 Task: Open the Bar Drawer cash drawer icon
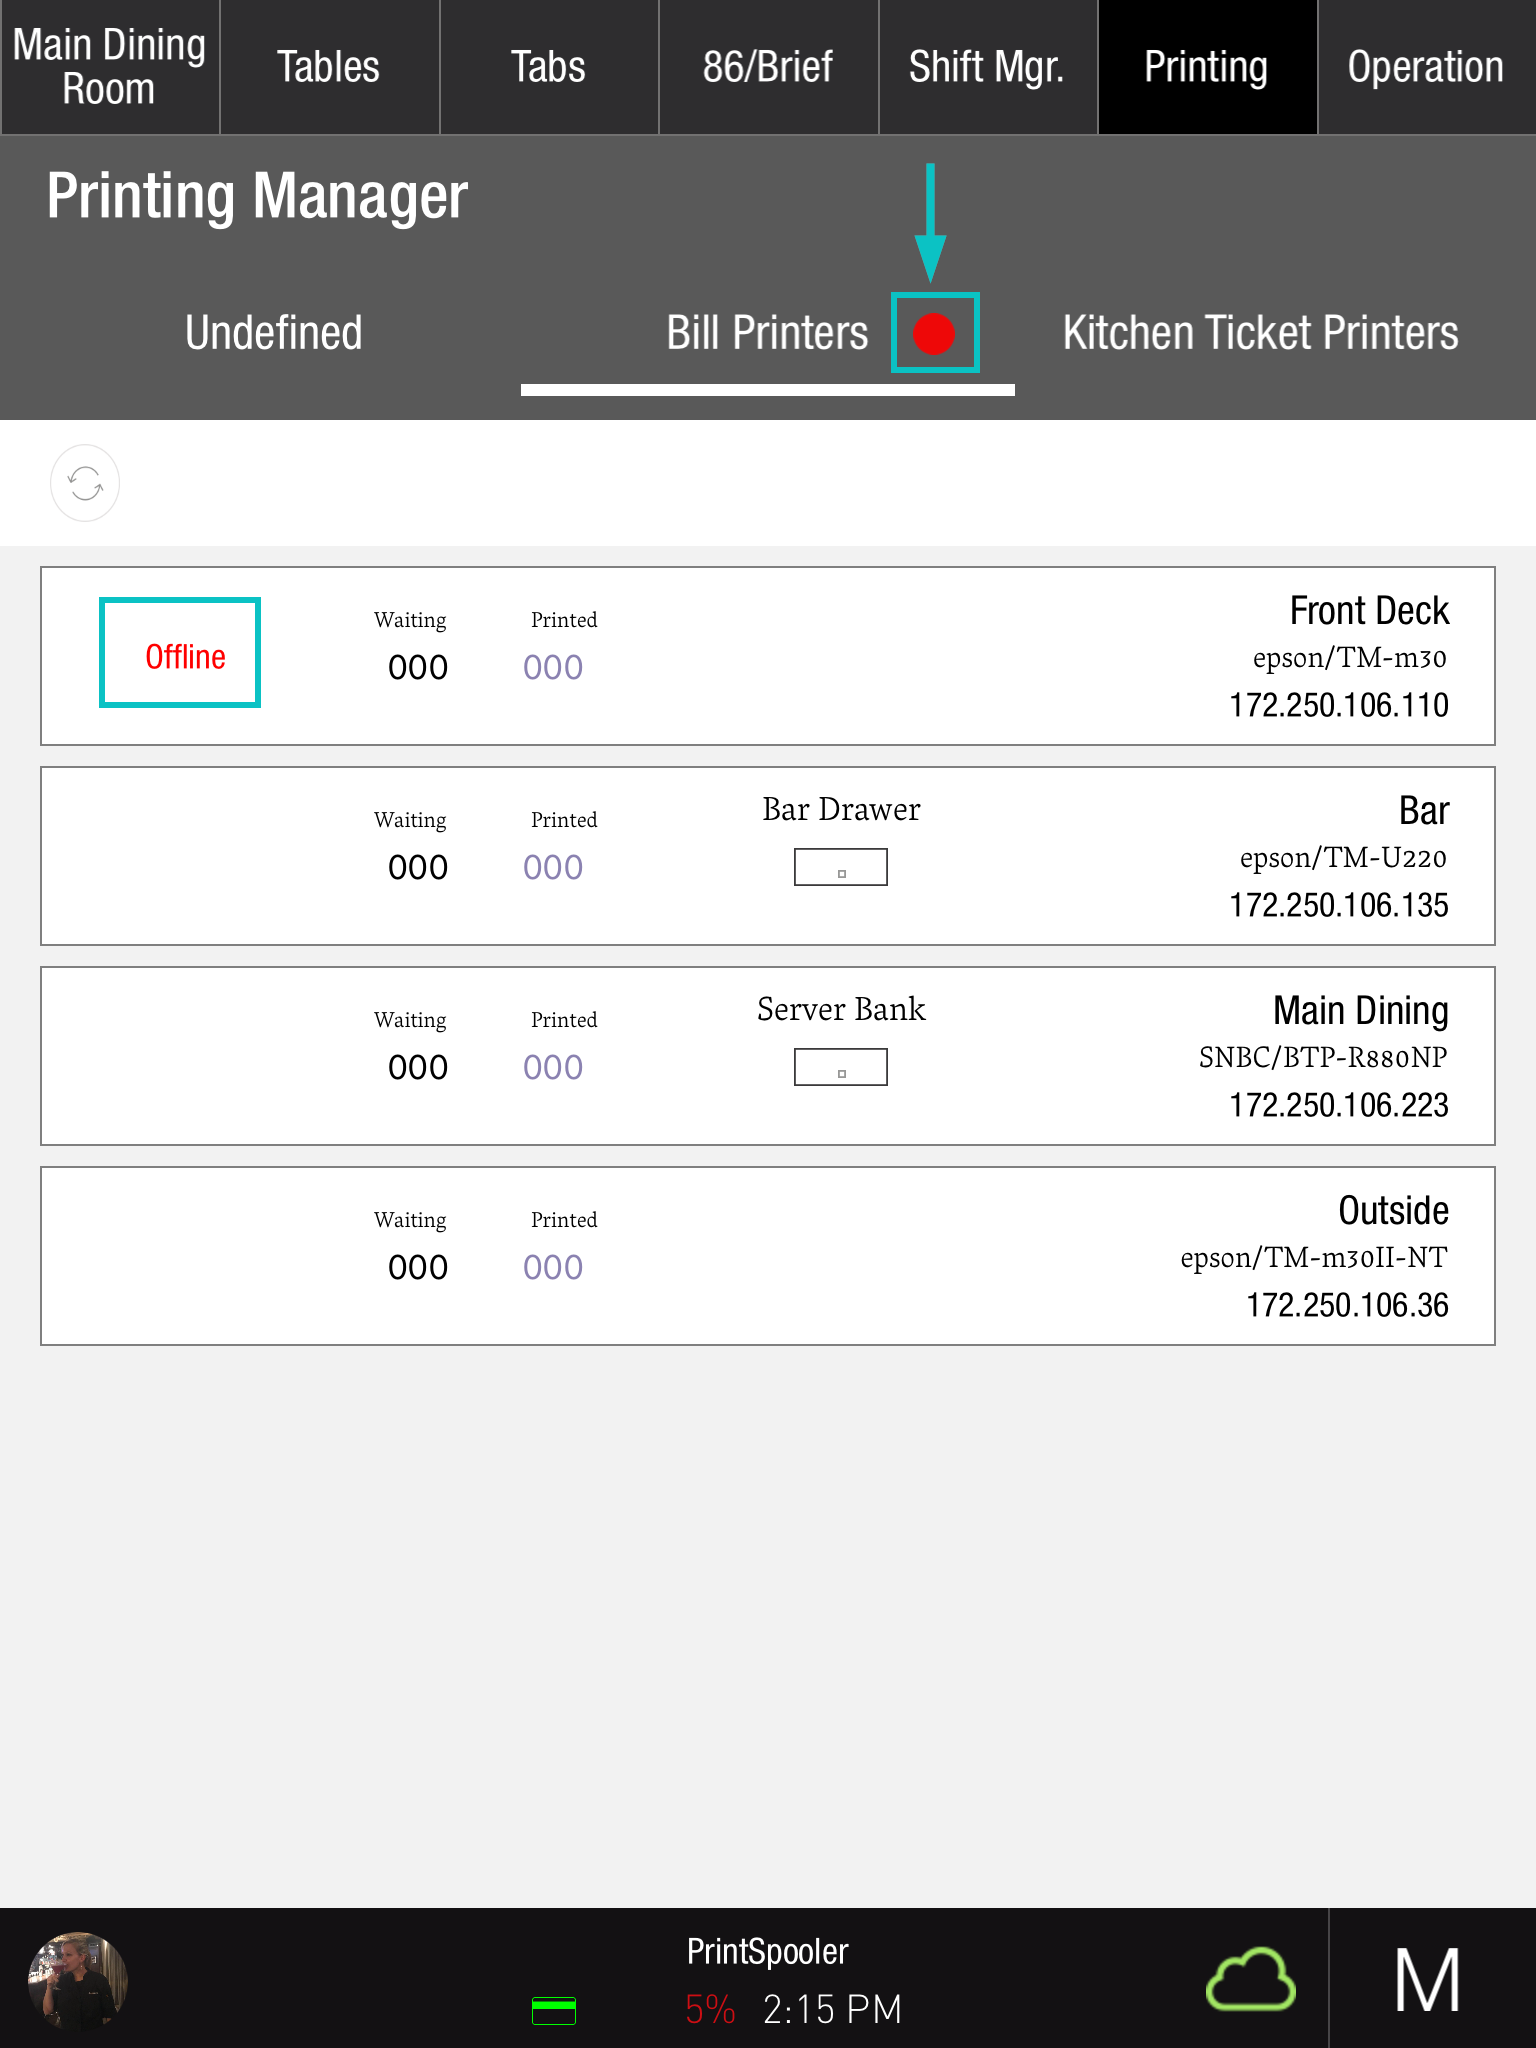point(840,867)
